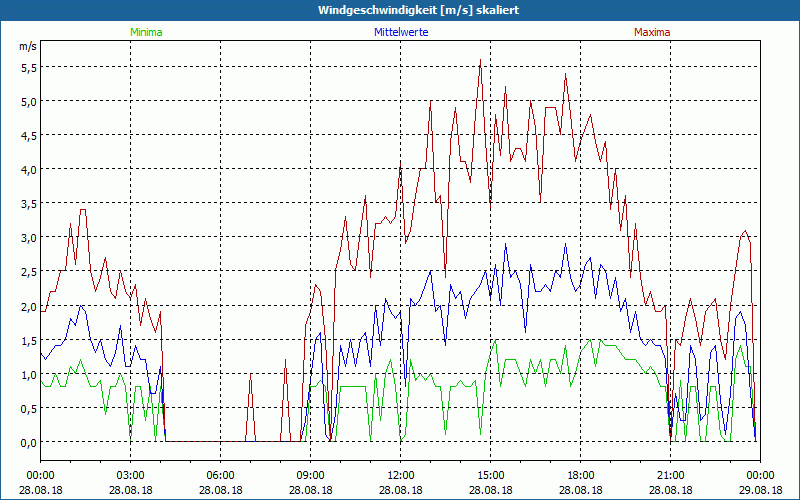The height and width of the screenshot is (500, 800).
Task: Click the 5,0 y-axis value
Action: pyautogui.click(x=29, y=102)
